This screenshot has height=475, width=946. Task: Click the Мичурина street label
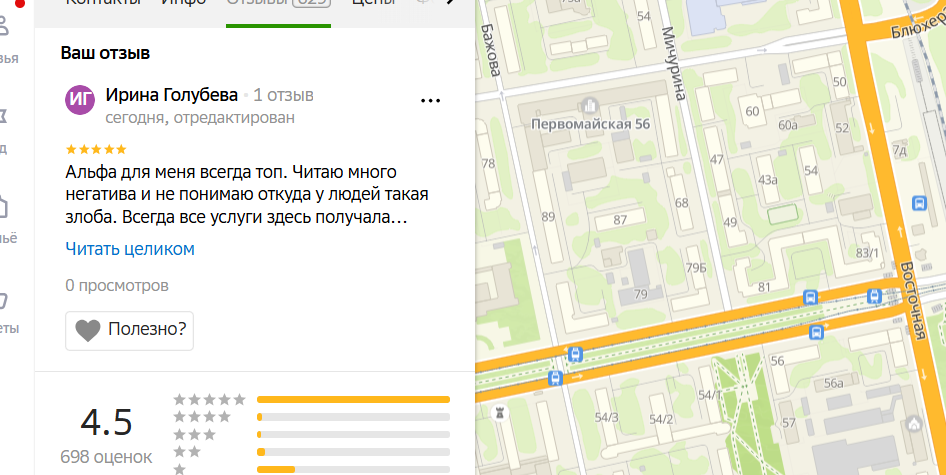tap(675, 63)
